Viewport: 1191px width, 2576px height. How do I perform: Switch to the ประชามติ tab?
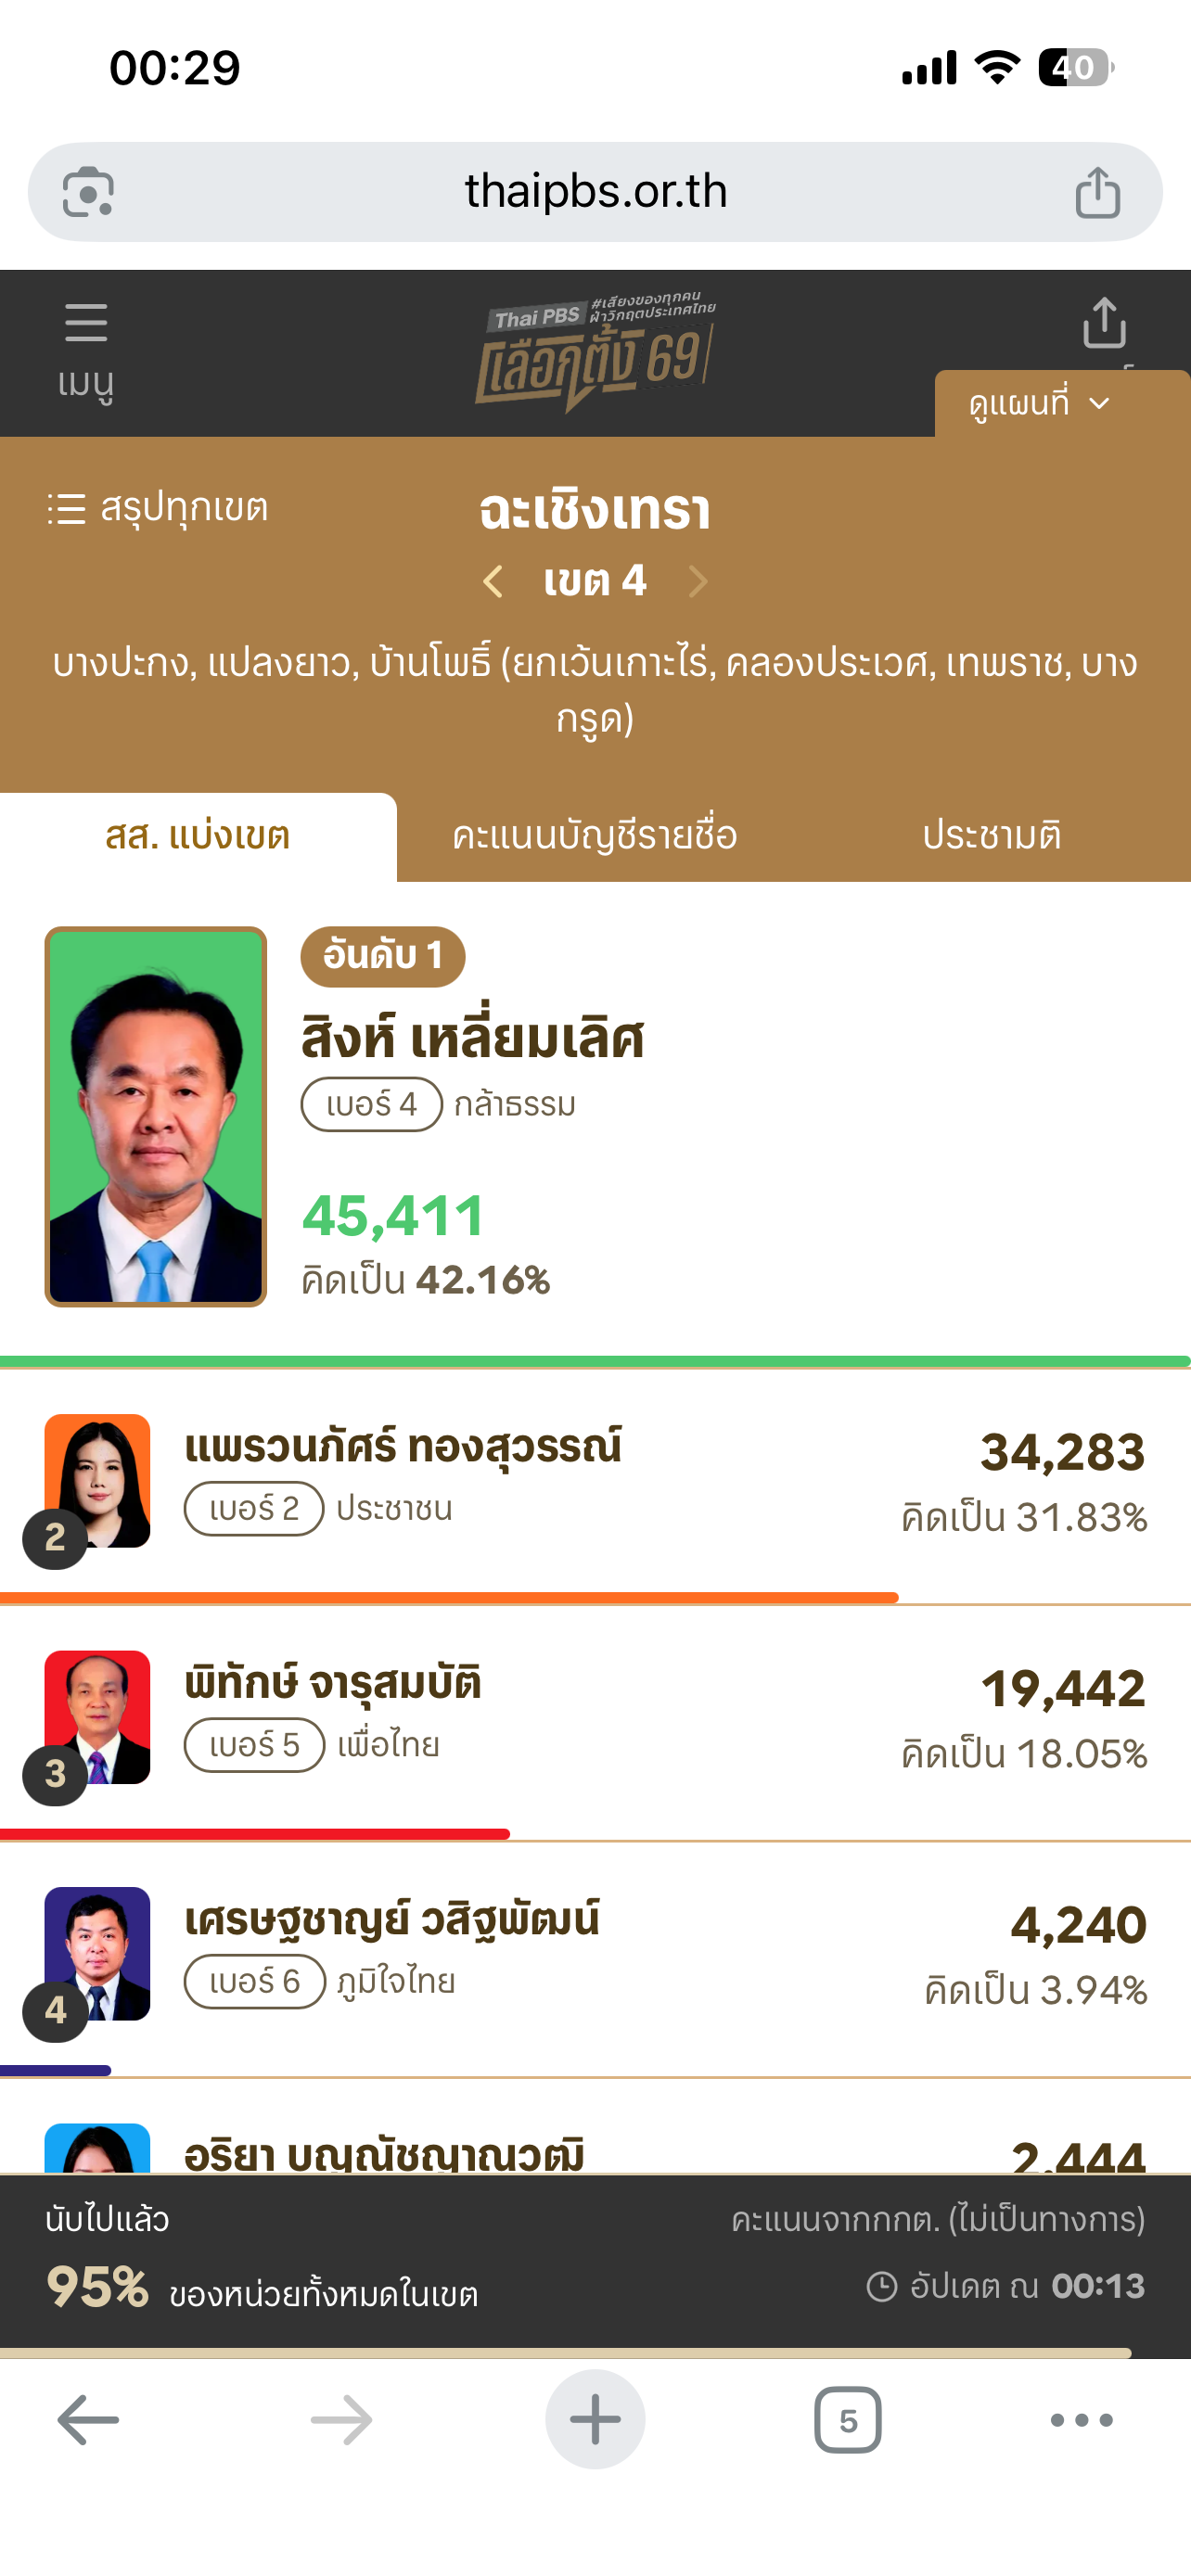(x=991, y=836)
